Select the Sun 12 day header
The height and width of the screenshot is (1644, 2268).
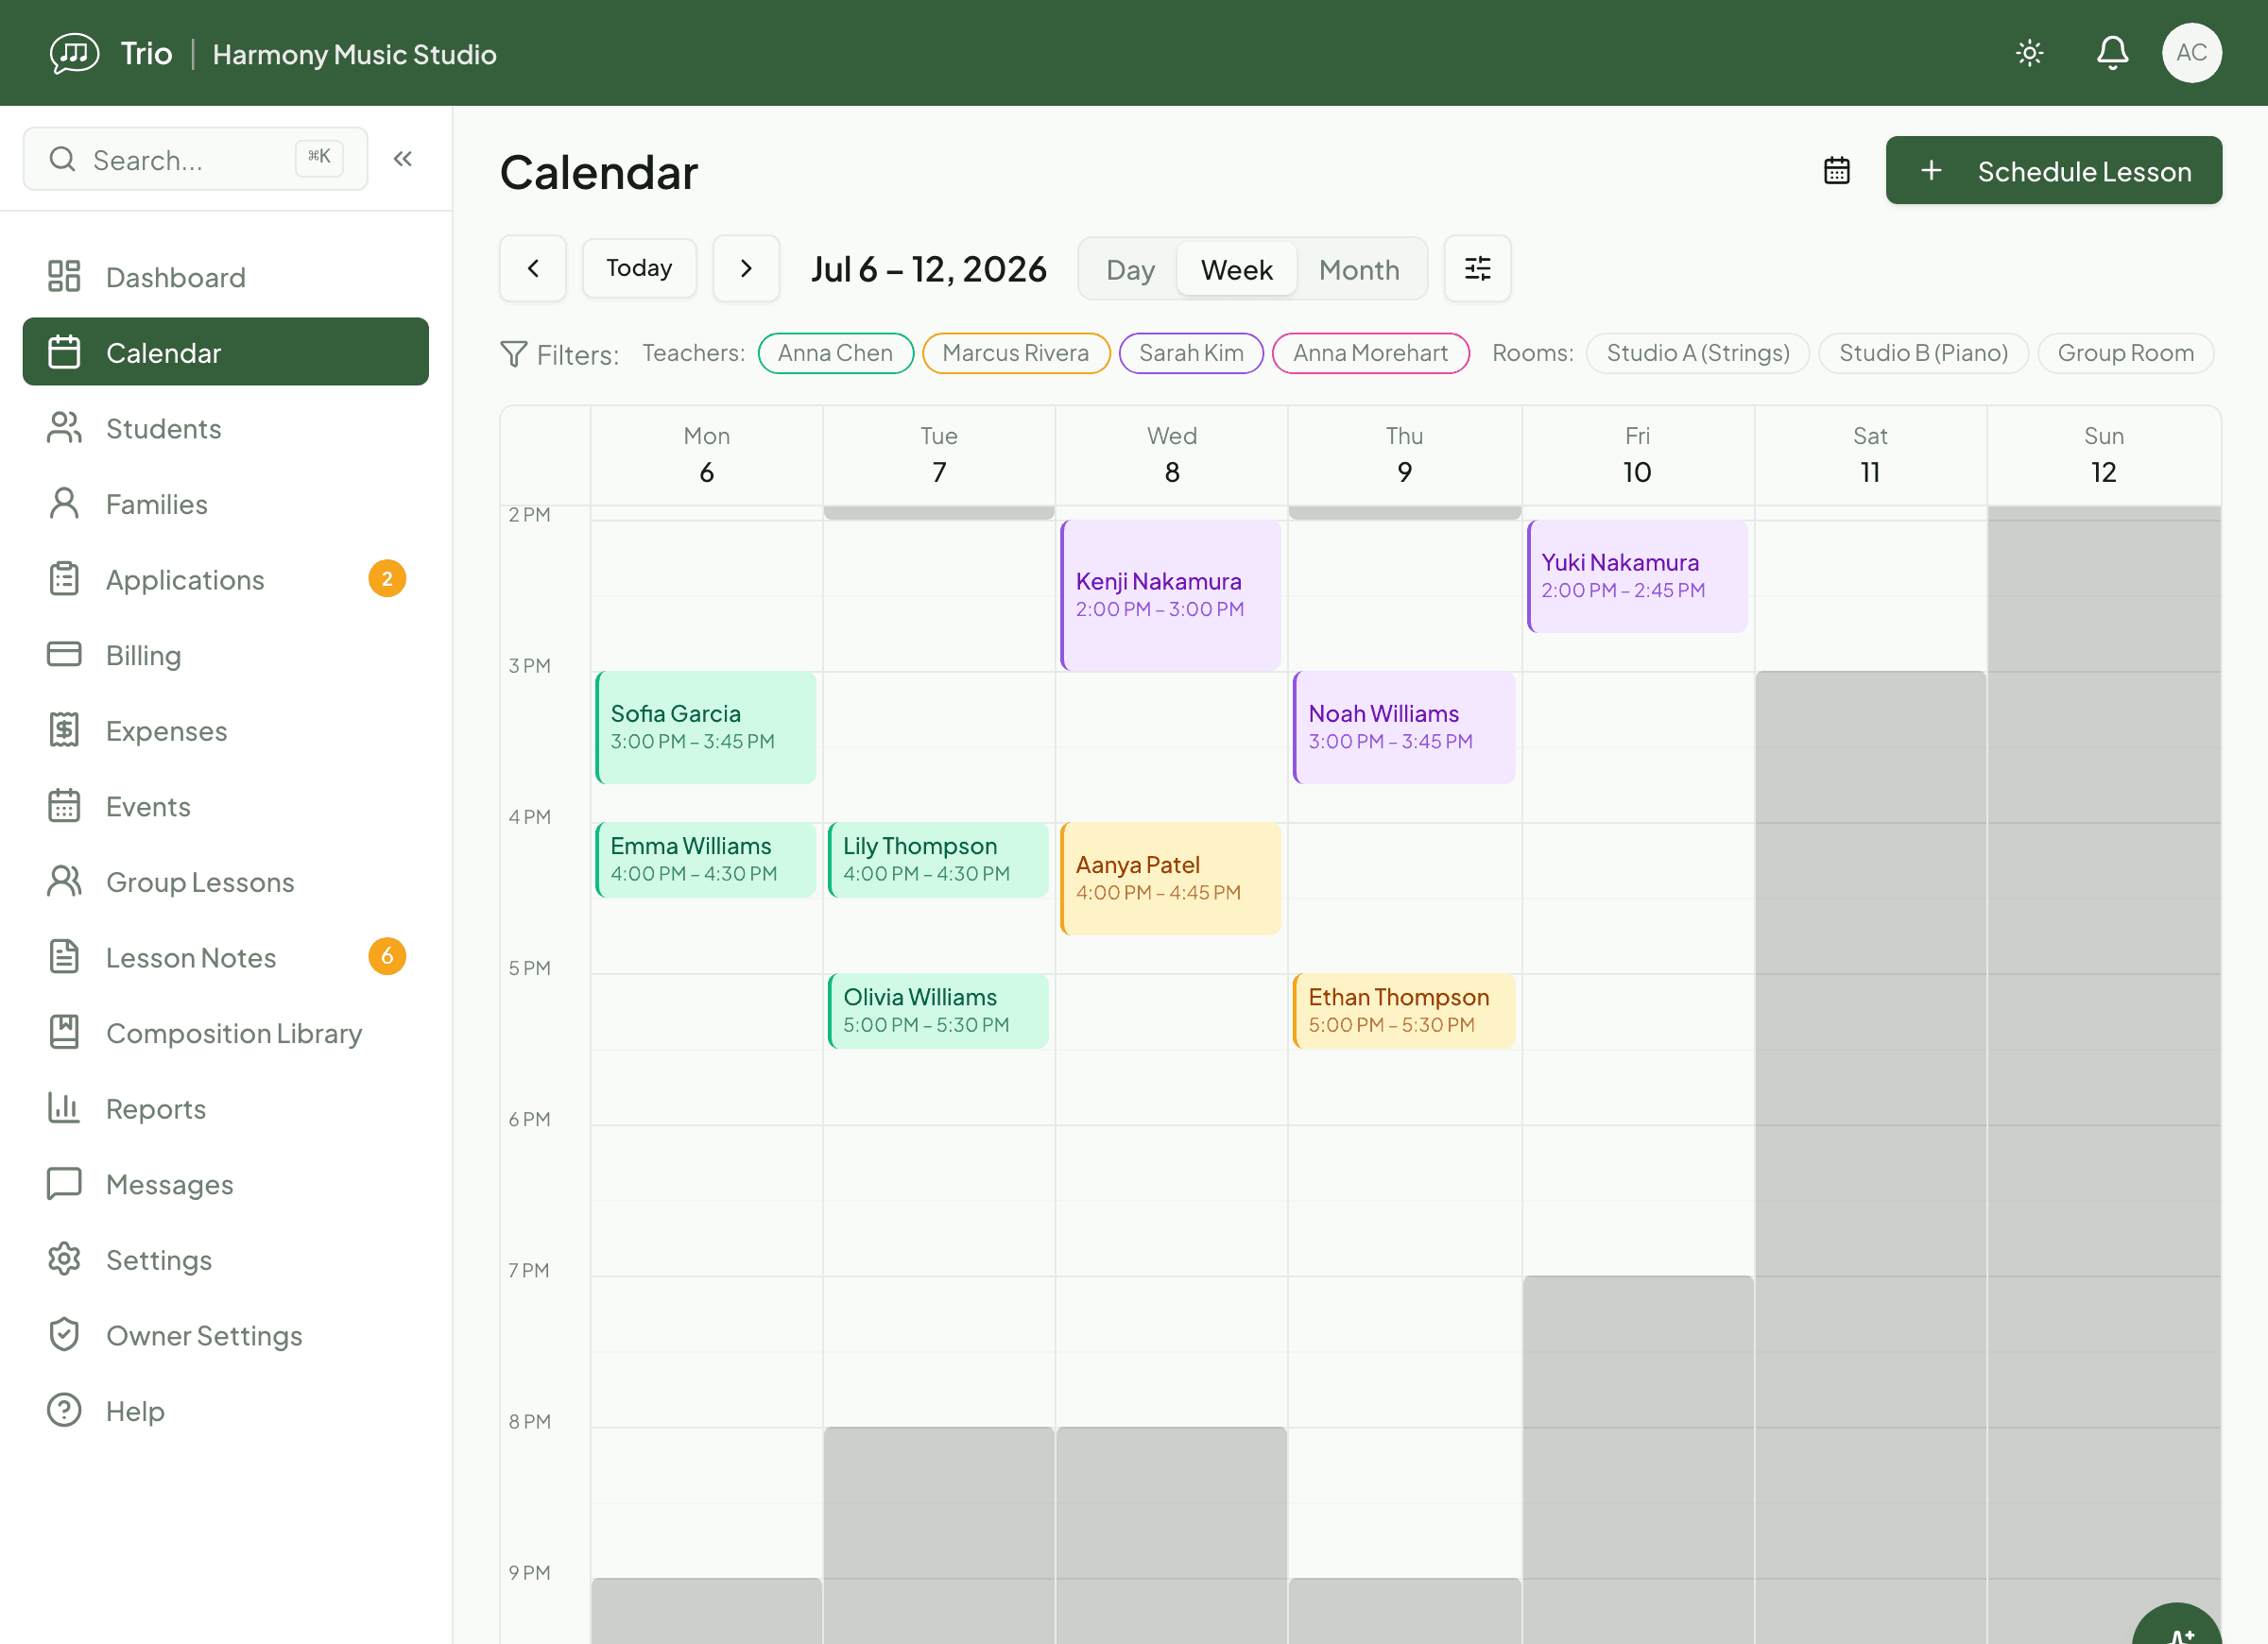click(2104, 455)
